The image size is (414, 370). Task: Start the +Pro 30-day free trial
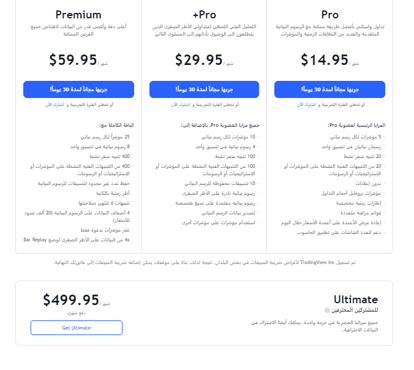[204, 89]
